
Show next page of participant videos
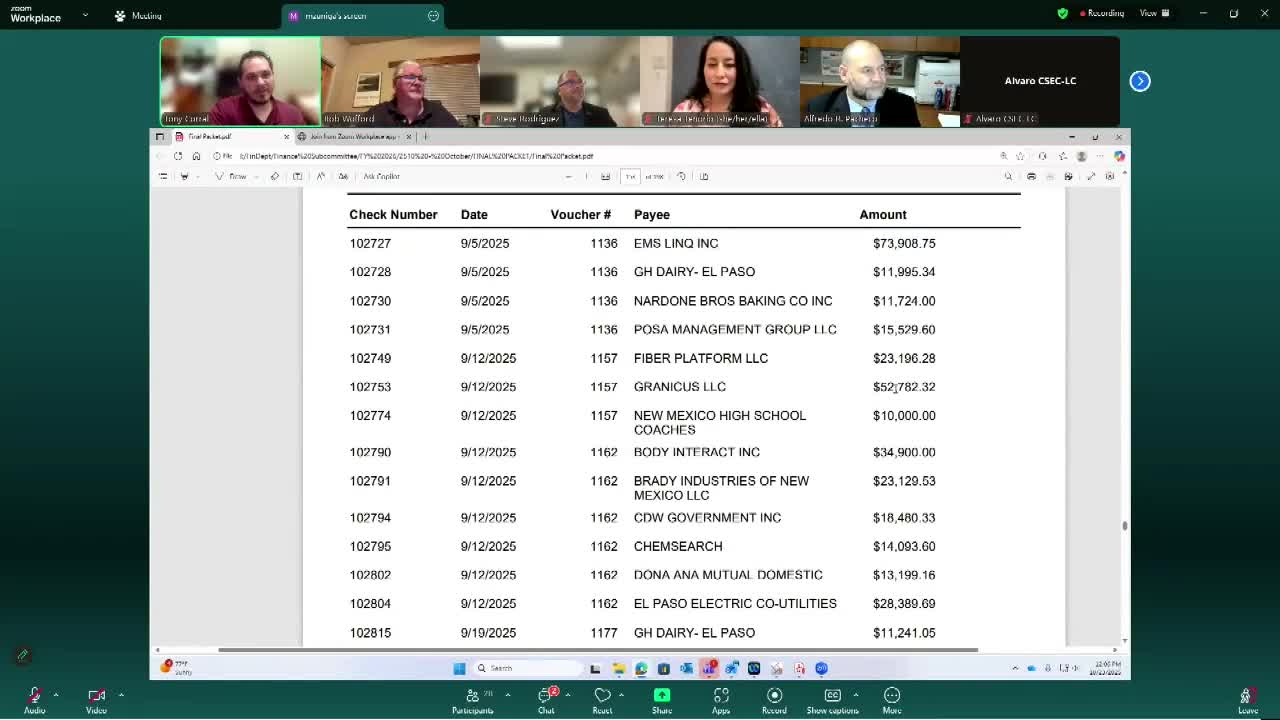click(1140, 81)
